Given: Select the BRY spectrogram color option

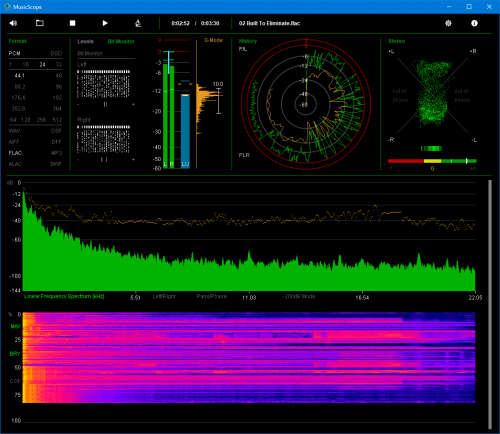Looking at the screenshot, I should pyautogui.click(x=15, y=354).
